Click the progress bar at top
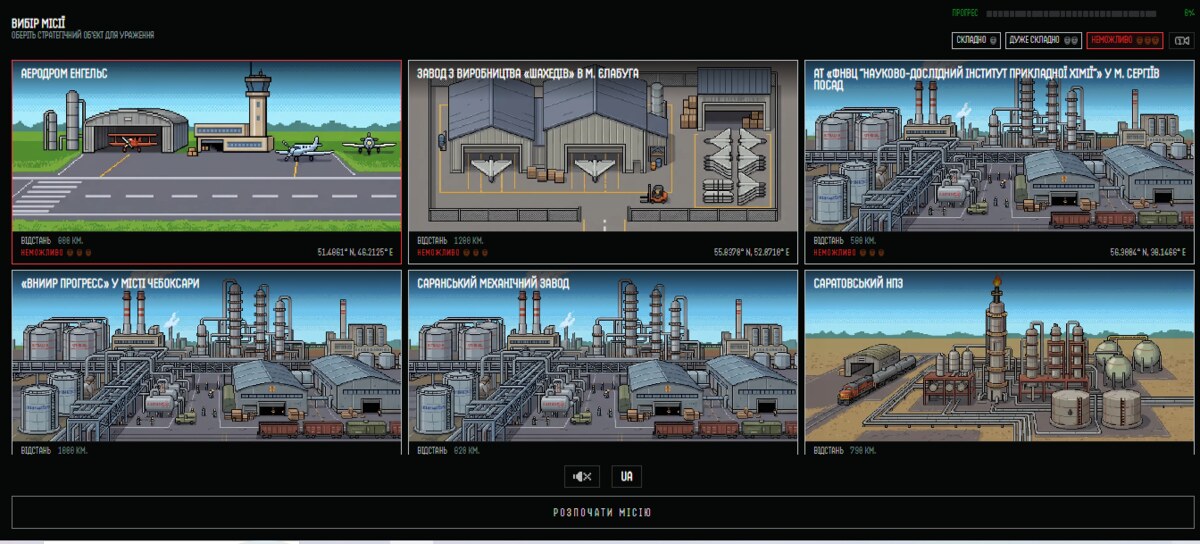Viewport: 1200px width, 544px height. (x=1072, y=13)
